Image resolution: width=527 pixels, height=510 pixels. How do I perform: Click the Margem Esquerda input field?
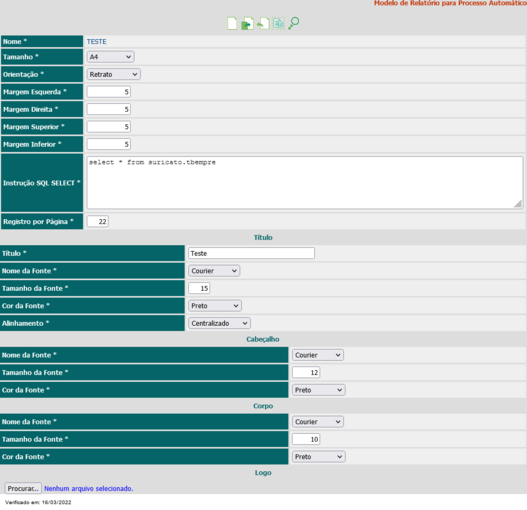[x=109, y=92]
